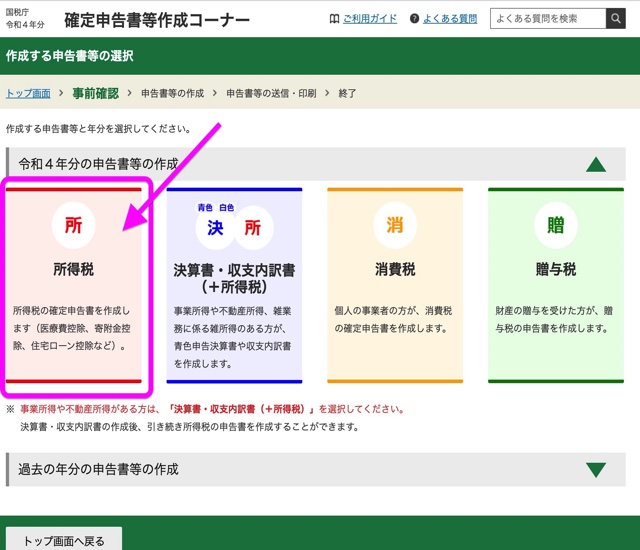This screenshot has height=550, width=640.
Task: Open the よくある質問 link
Action: pyautogui.click(x=449, y=19)
